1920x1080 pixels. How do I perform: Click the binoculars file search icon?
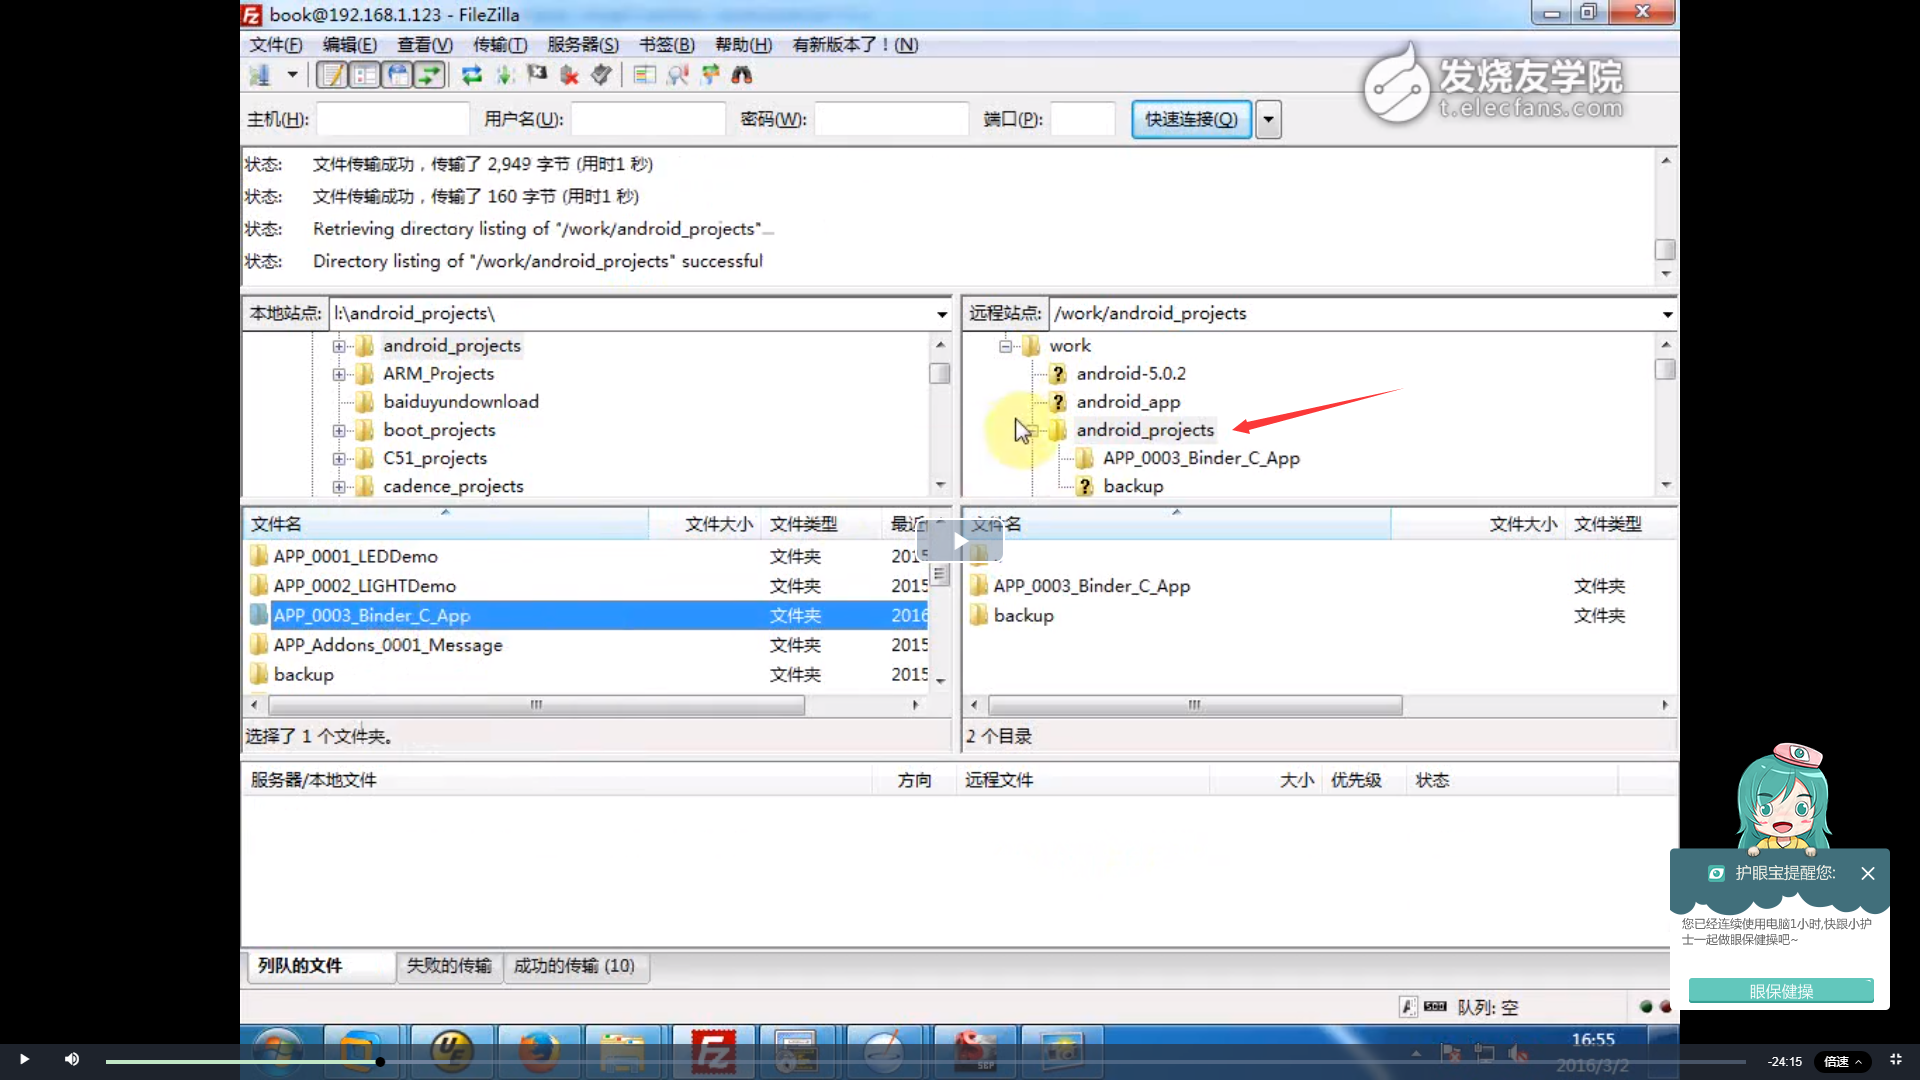point(741,75)
